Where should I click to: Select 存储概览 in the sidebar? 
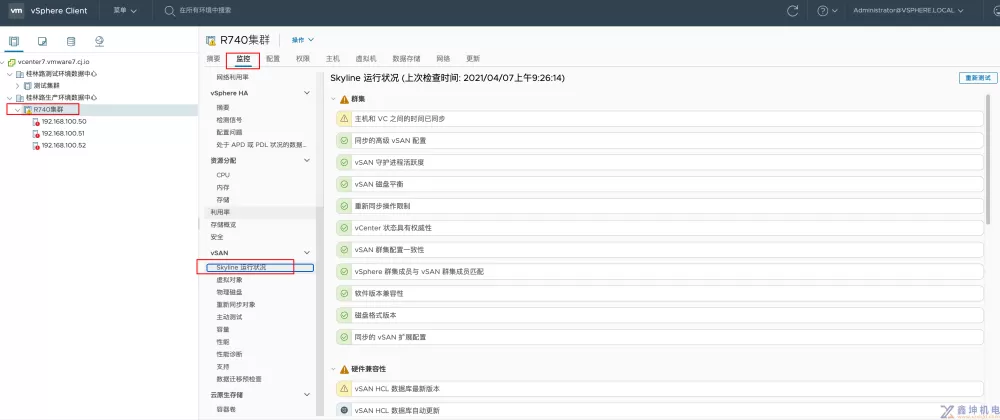coord(223,225)
